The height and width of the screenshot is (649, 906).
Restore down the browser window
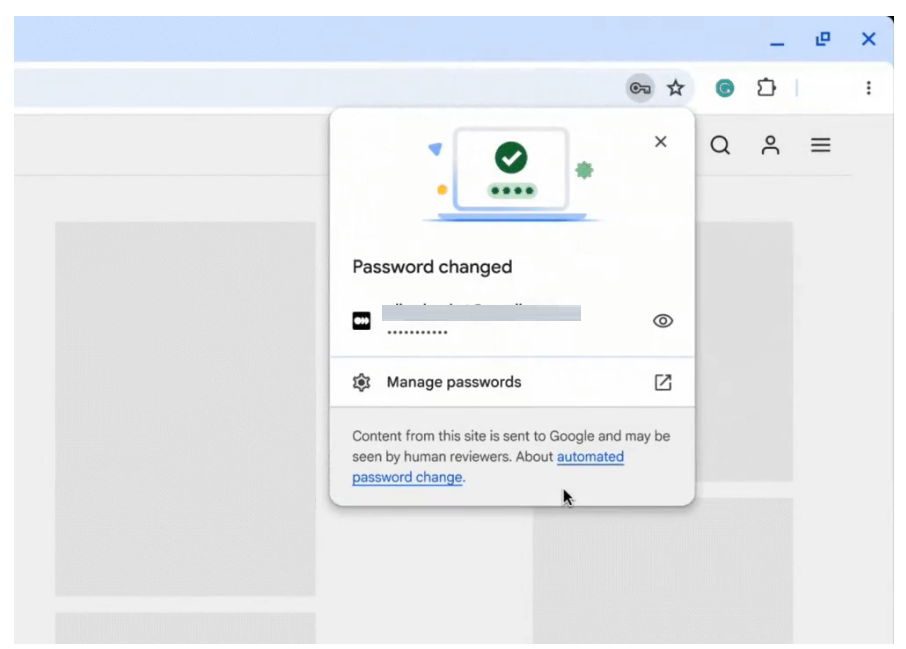(823, 39)
